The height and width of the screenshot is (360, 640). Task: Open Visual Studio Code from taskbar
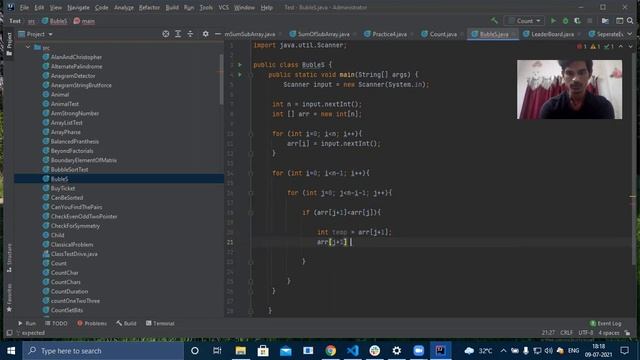353,351
